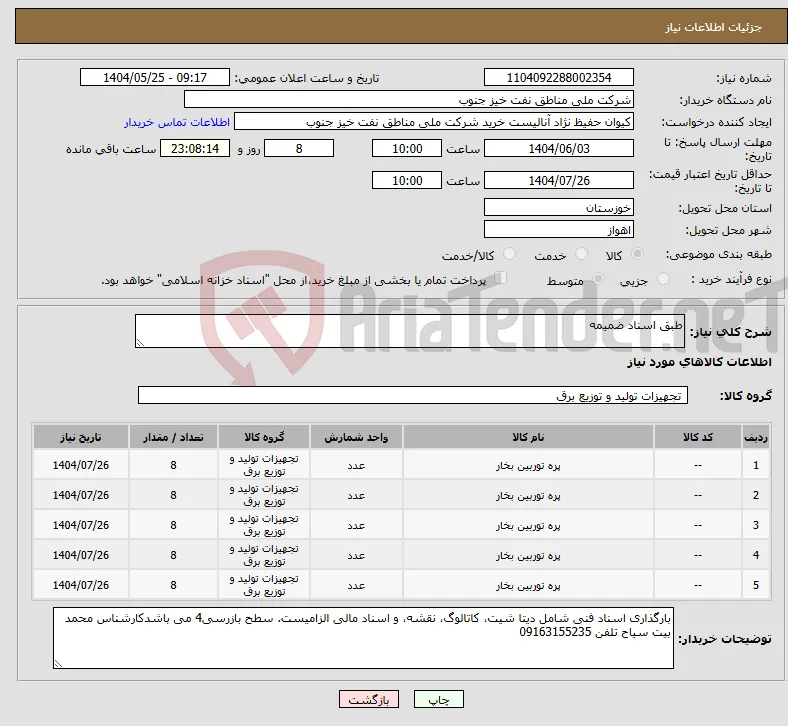Click the تعداد / مقدار column header
The image size is (788, 726).
173,437
